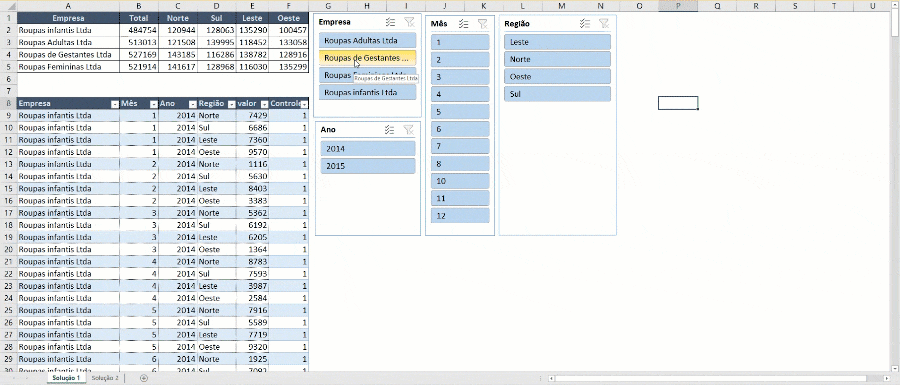
Task: Clear filter on Região slicer
Action: 603,24
